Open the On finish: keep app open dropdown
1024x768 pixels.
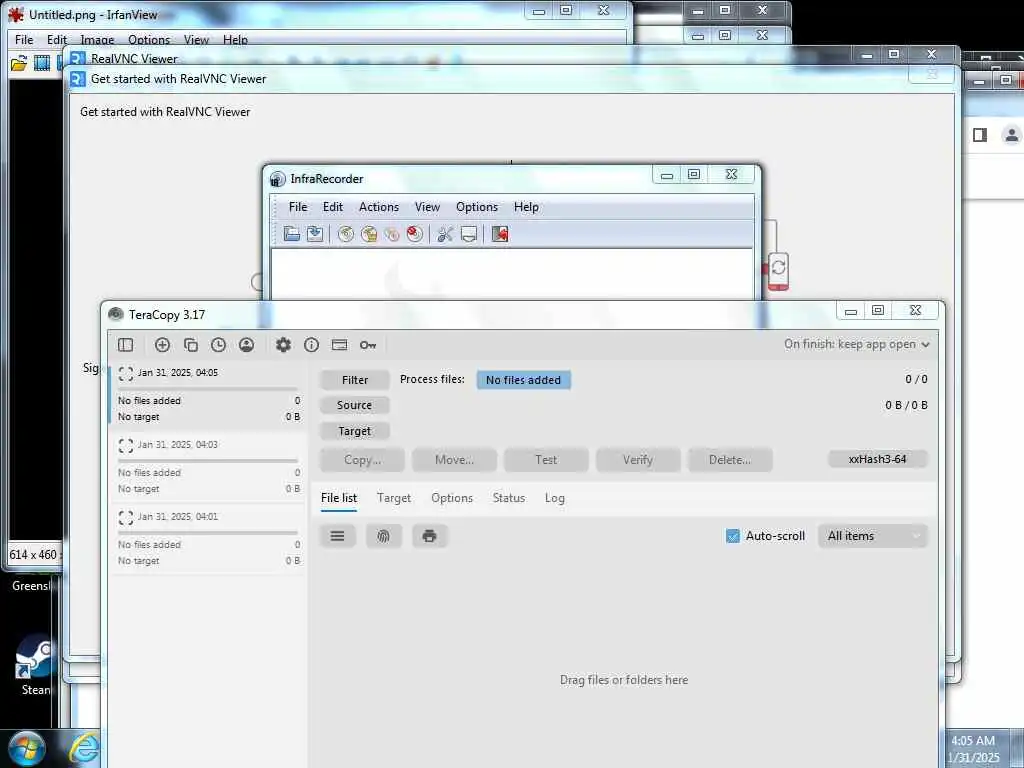[857, 344]
